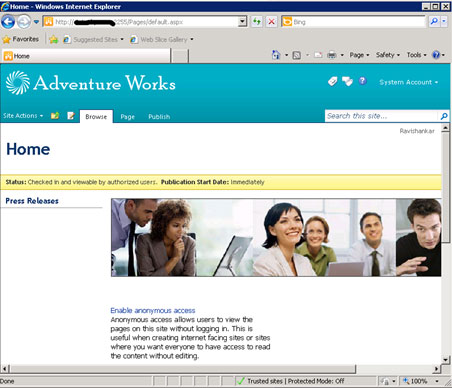Click the blue Help question icon in toolbar
This screenshot has width=452, height=388.
click(436, 55)
